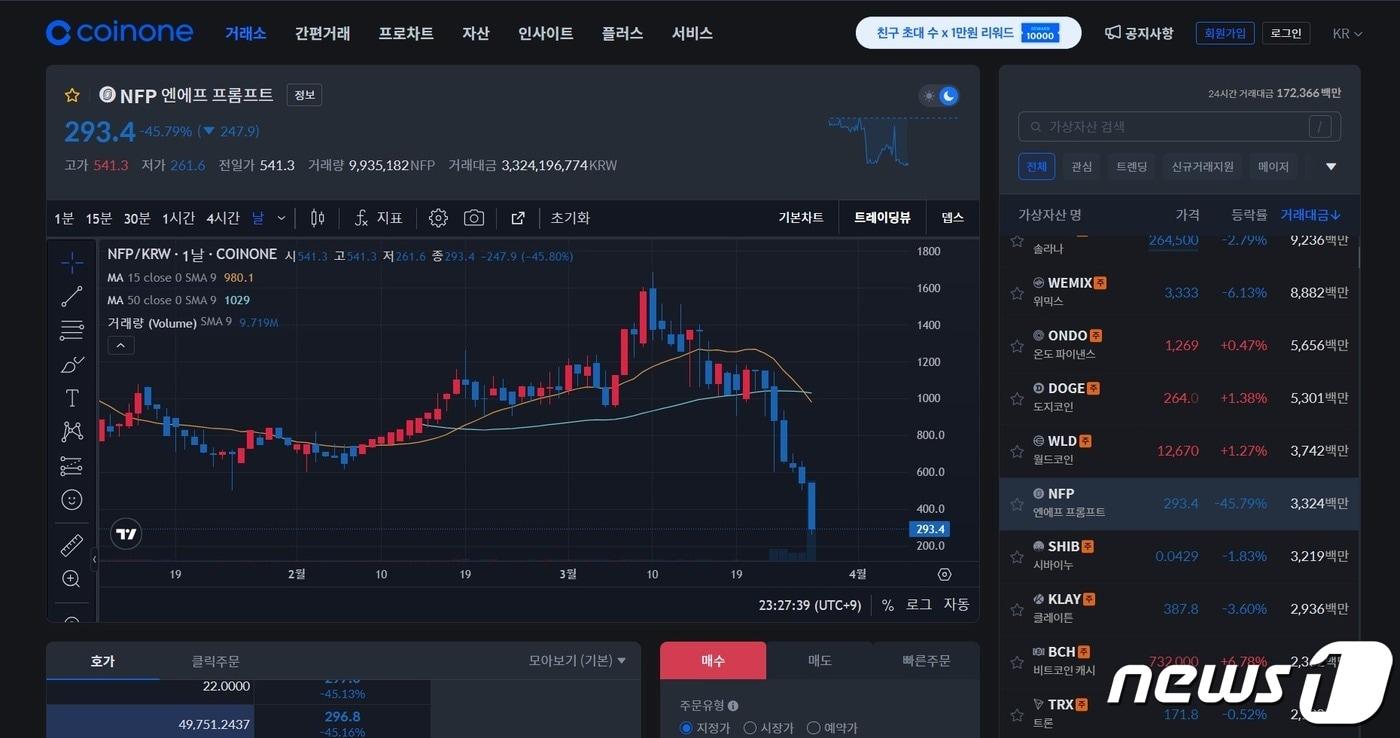Click the 로그인 login button
This screenshot has width=1400, height=738.
[1285, 33]
